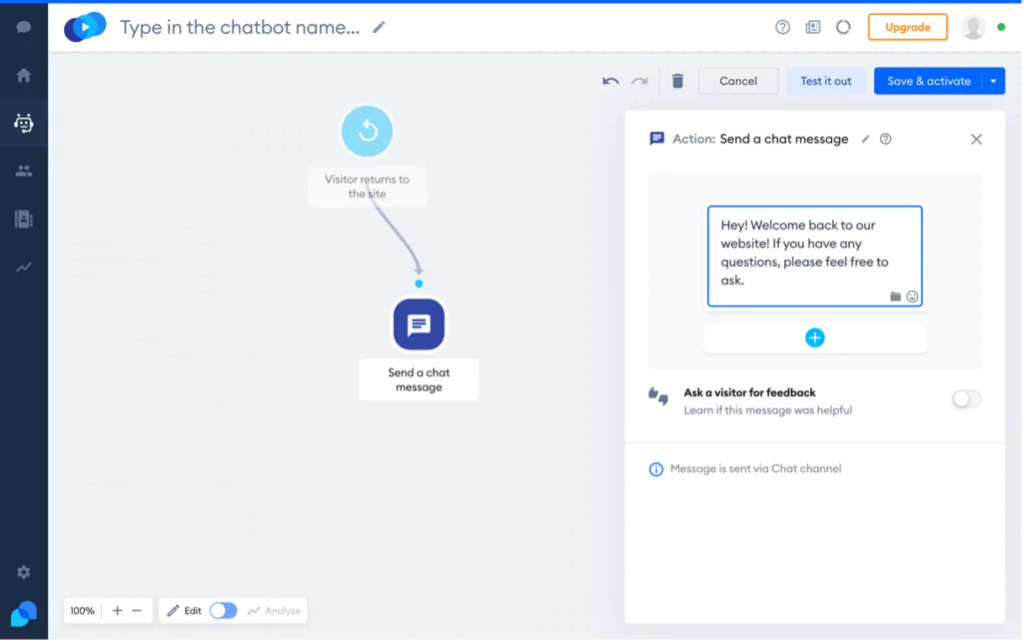Image resolution: width=1024 pixels, height=643 pixels.
Task: Click into the welcome message text box
Action: click(814, 256)
